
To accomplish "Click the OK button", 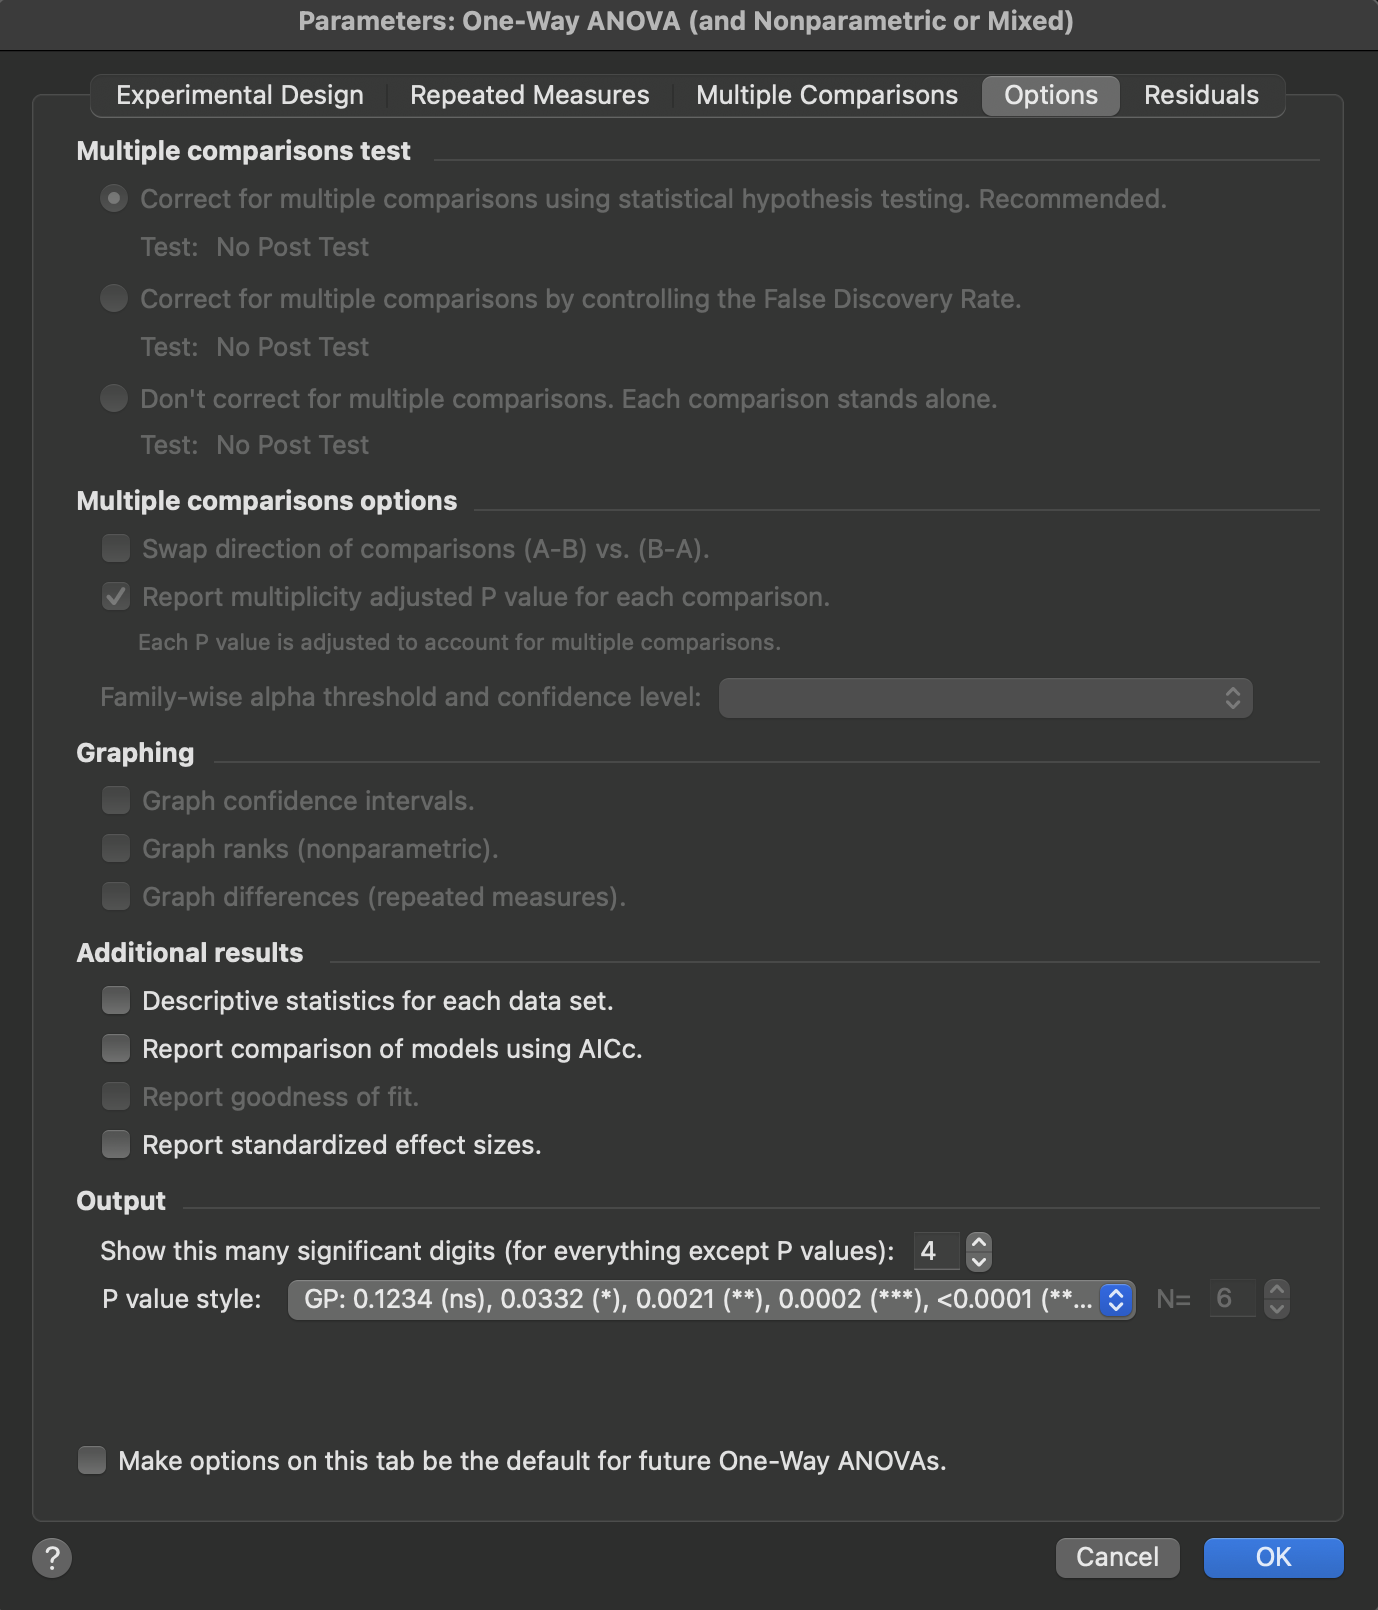I will pos(1273,1557).
